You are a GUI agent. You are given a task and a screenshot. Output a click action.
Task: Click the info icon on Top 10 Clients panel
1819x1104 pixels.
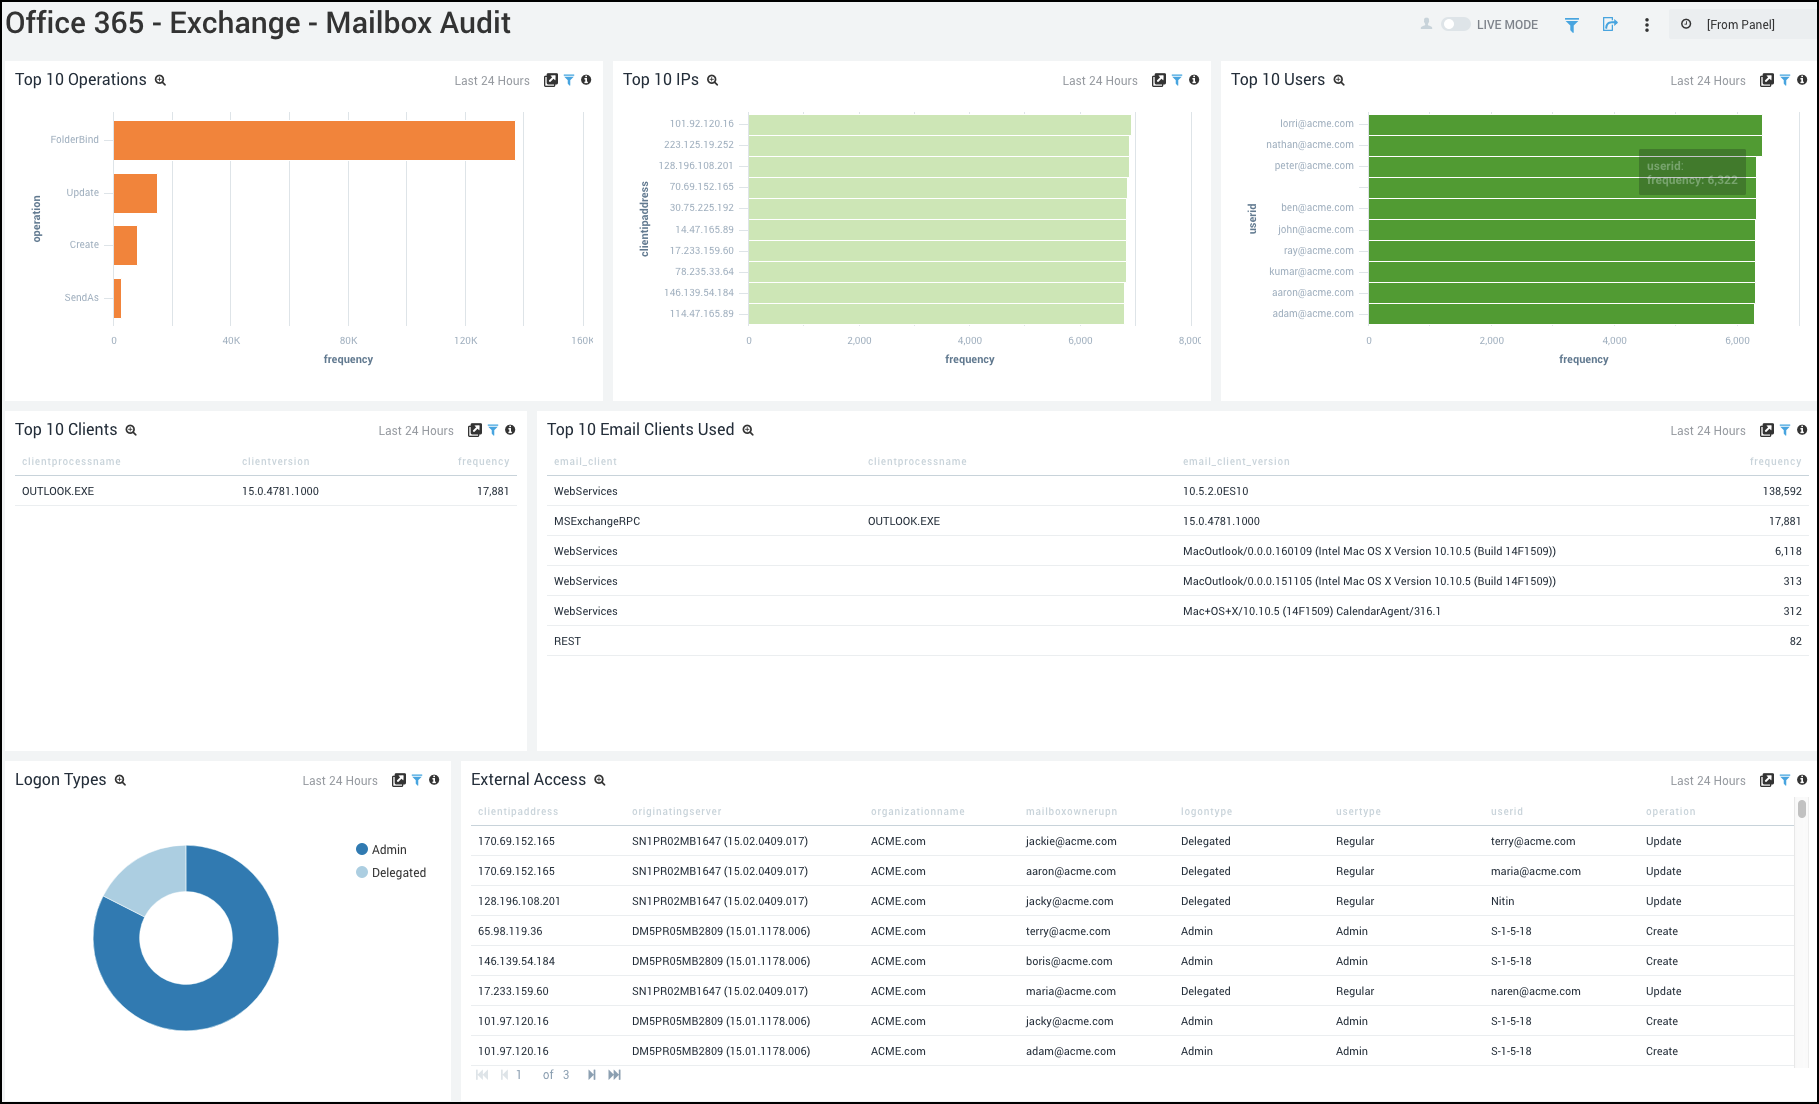(511, 430)
